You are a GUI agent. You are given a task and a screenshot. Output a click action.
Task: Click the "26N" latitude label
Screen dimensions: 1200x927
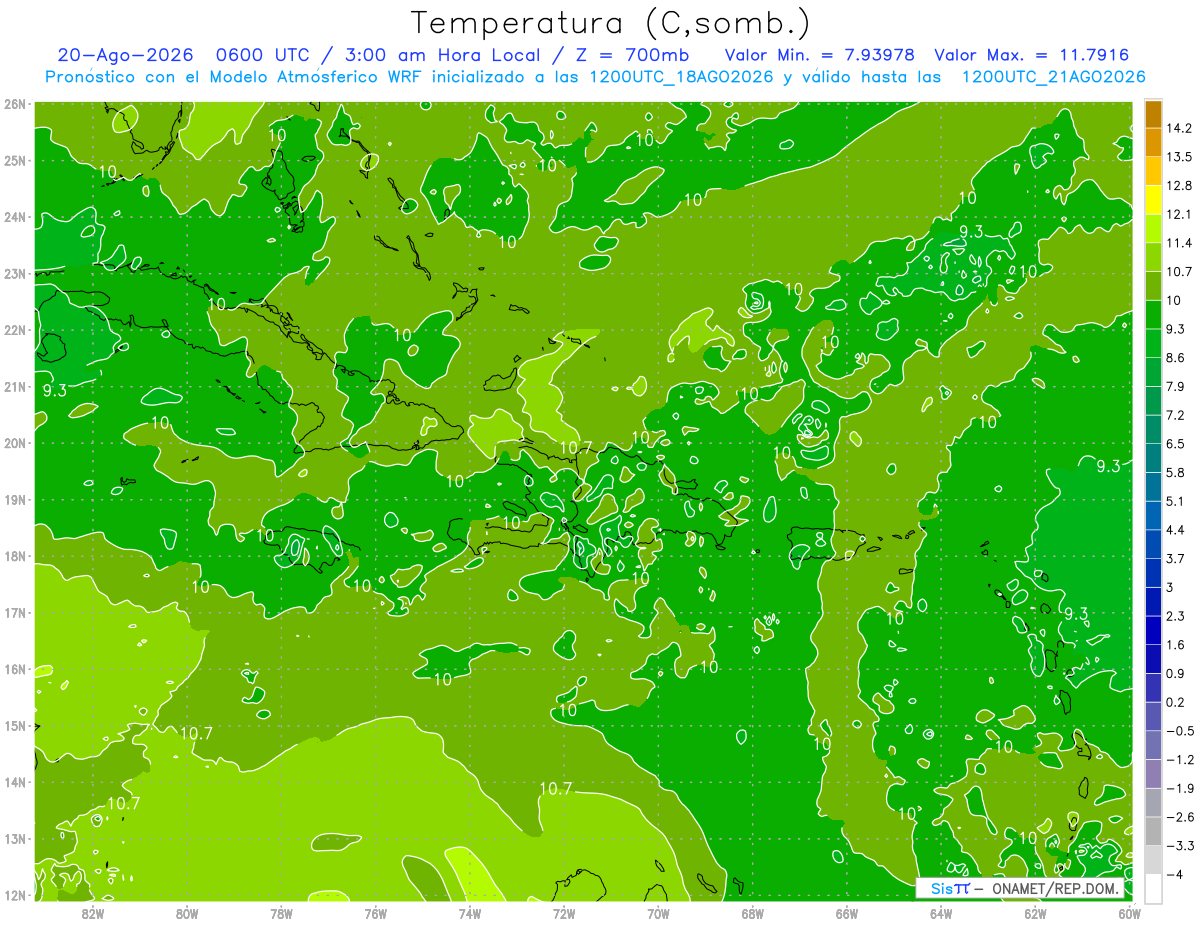tap(15, 104)
